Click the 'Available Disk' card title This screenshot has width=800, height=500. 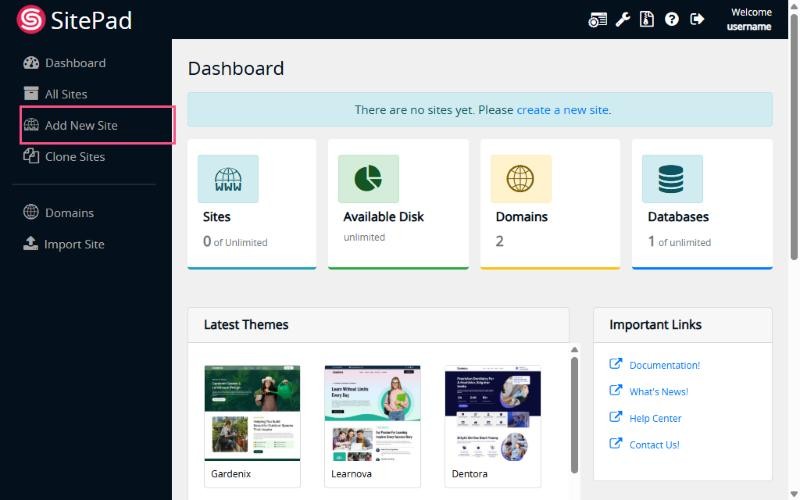pos(383,217)
